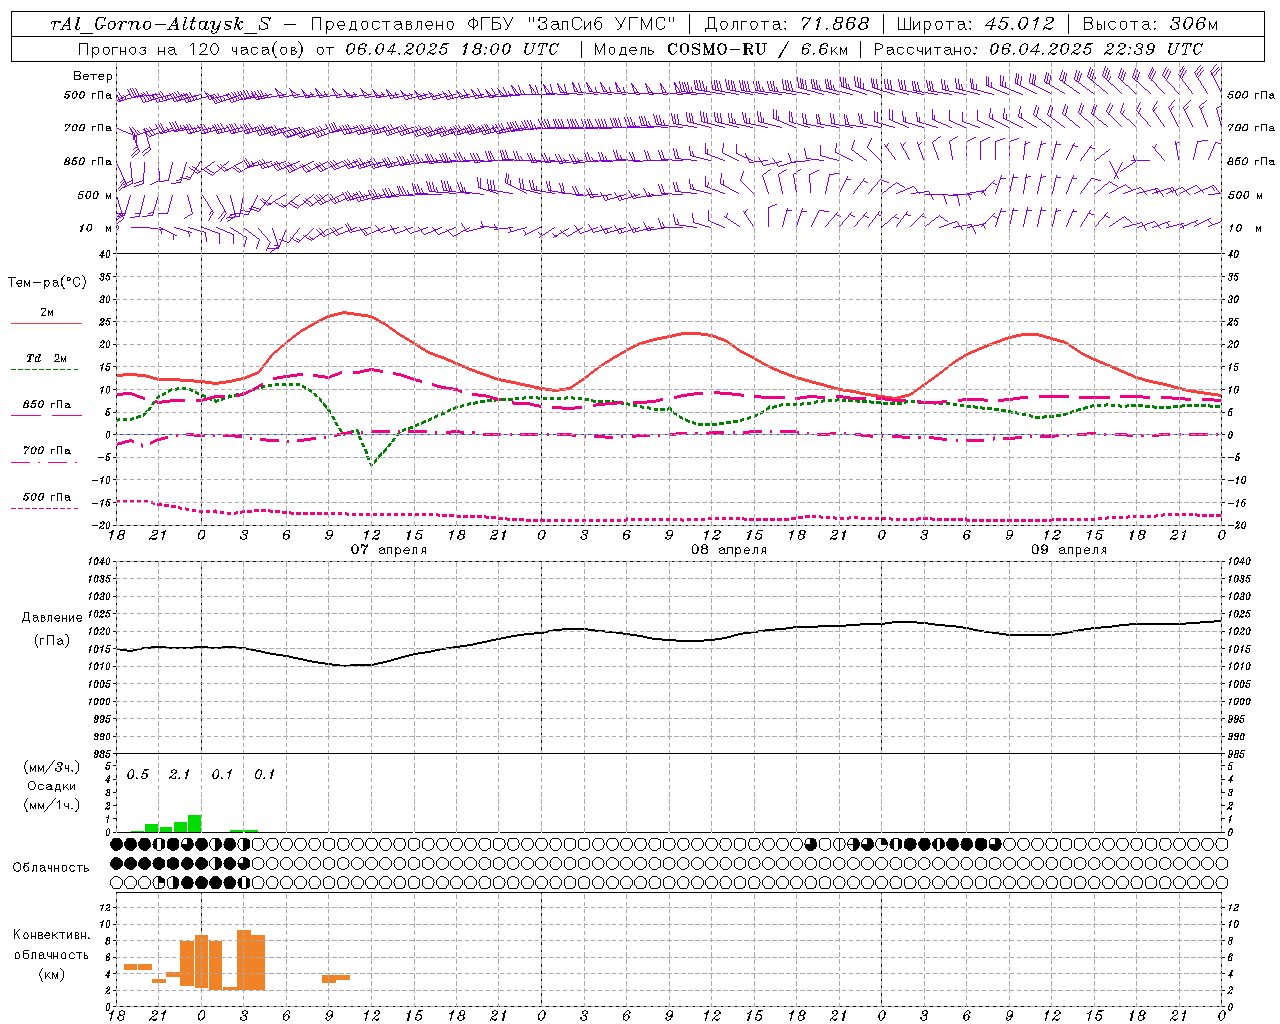Click the Широта: 45.012 value
This screenshot has width=1280, height=1024.
pyautogui.click(x=976, y=24)
